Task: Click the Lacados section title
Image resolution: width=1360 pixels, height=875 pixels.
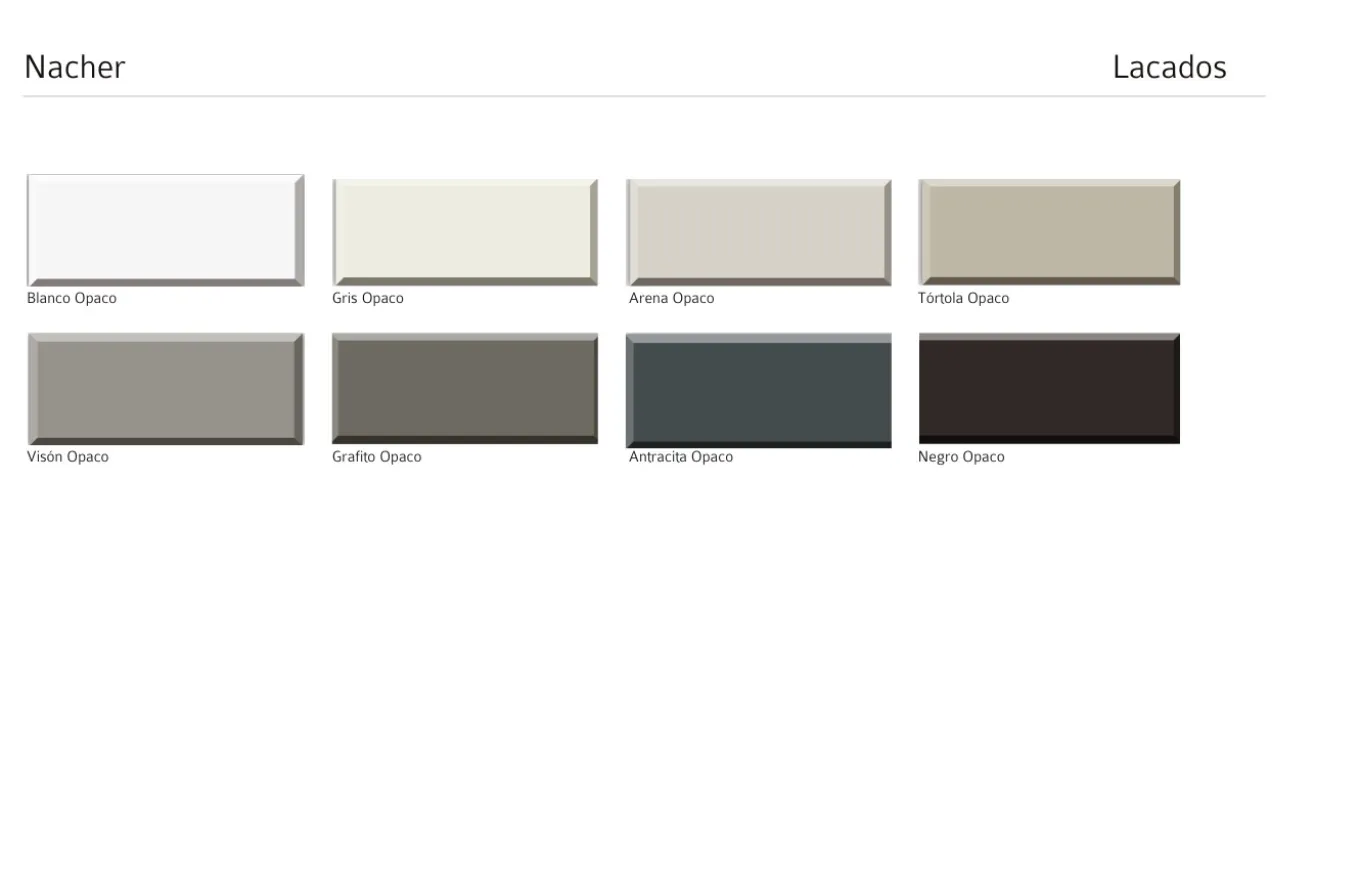Action: (x=1169, y=67)
